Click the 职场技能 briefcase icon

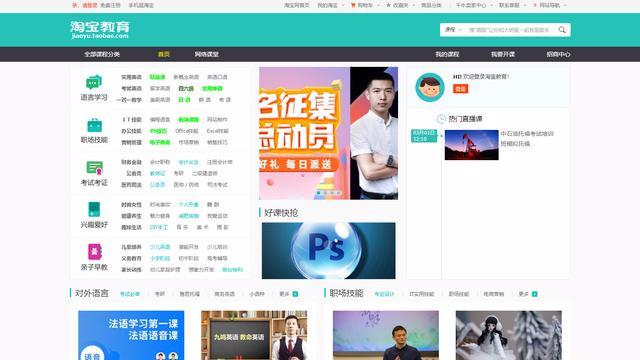tap(94, 125)
